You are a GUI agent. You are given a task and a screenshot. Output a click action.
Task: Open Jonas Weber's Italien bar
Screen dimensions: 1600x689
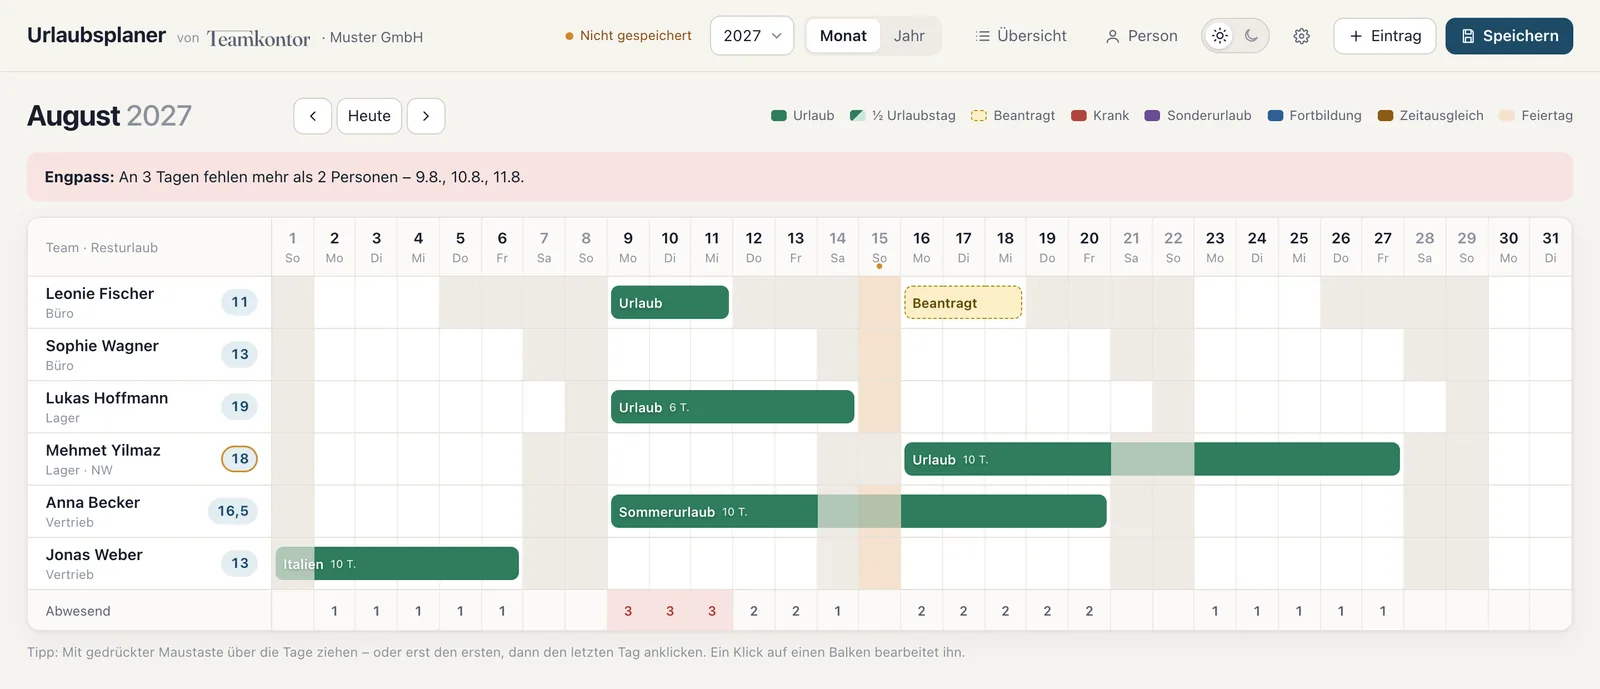click(397, 563)
